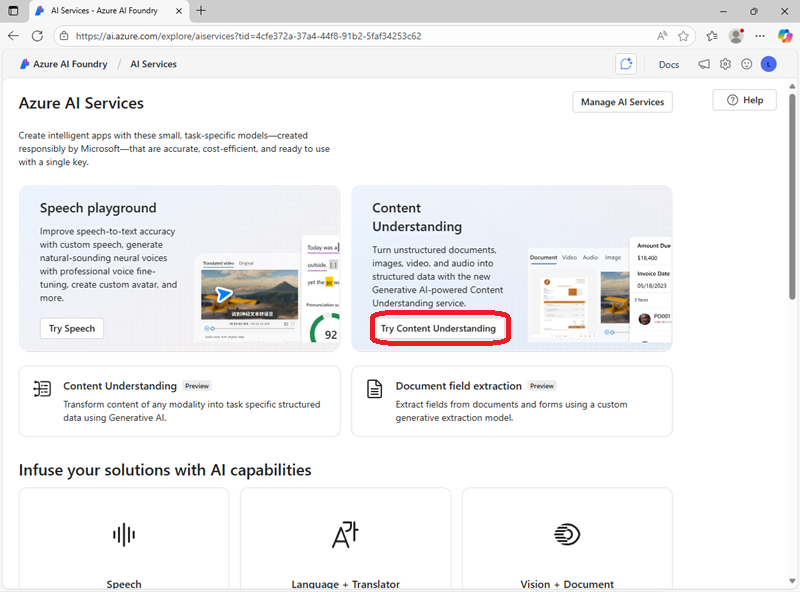The width and height of the screenshot is (800, 592).
Task: Favorite this page with the star icon
Action: coord(684,35)
